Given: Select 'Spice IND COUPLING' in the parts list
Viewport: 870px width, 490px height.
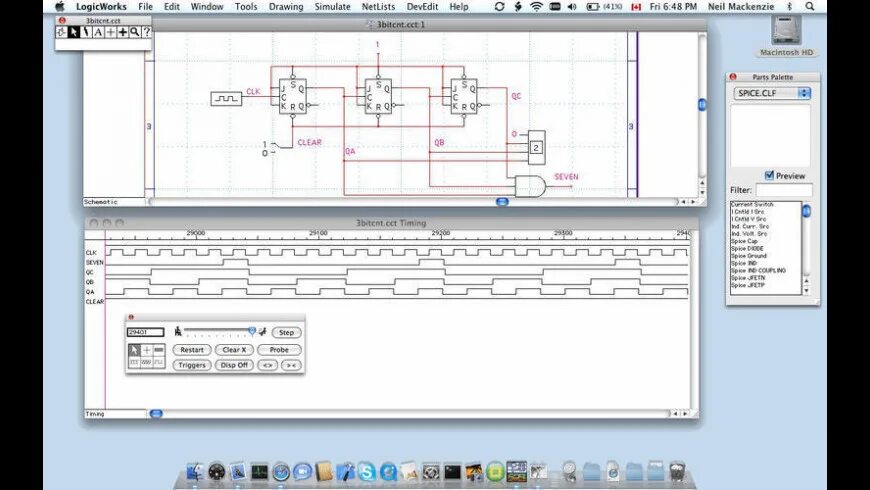Looking at the screenshot, I should click(758, 270).
